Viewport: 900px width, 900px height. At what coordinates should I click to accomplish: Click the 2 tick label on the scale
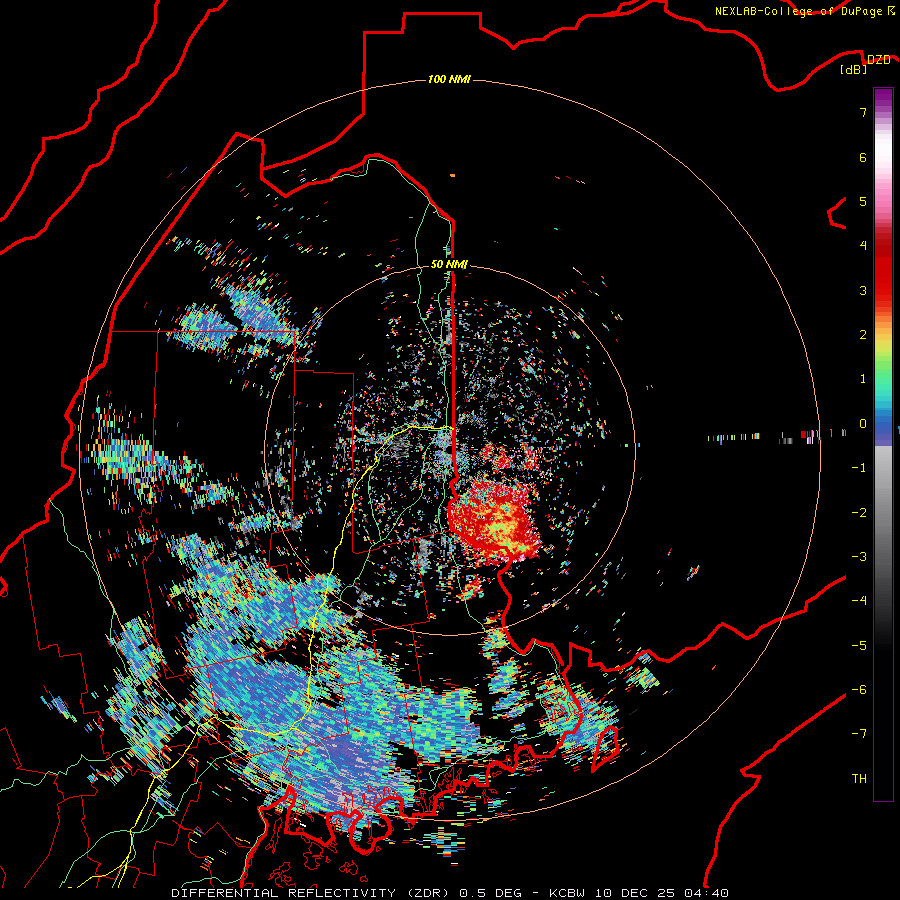863,335
